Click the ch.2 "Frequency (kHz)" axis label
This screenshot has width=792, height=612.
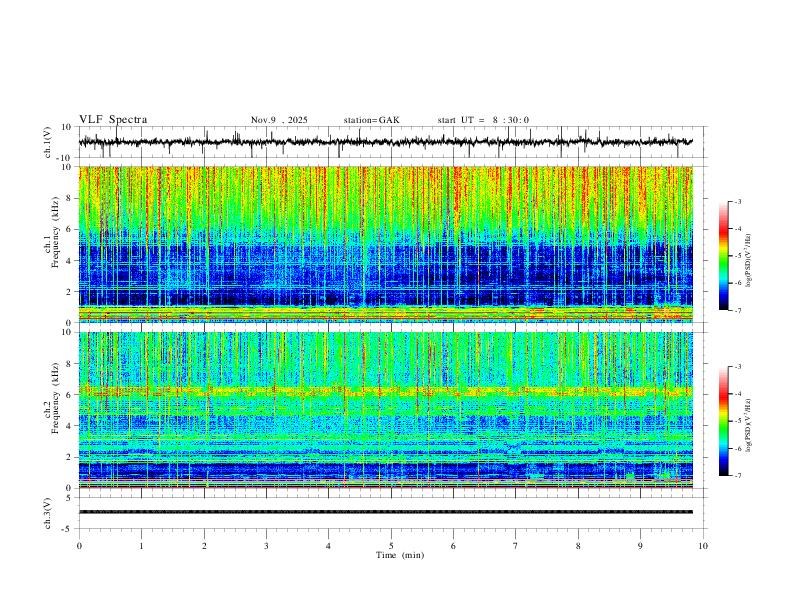55,397
